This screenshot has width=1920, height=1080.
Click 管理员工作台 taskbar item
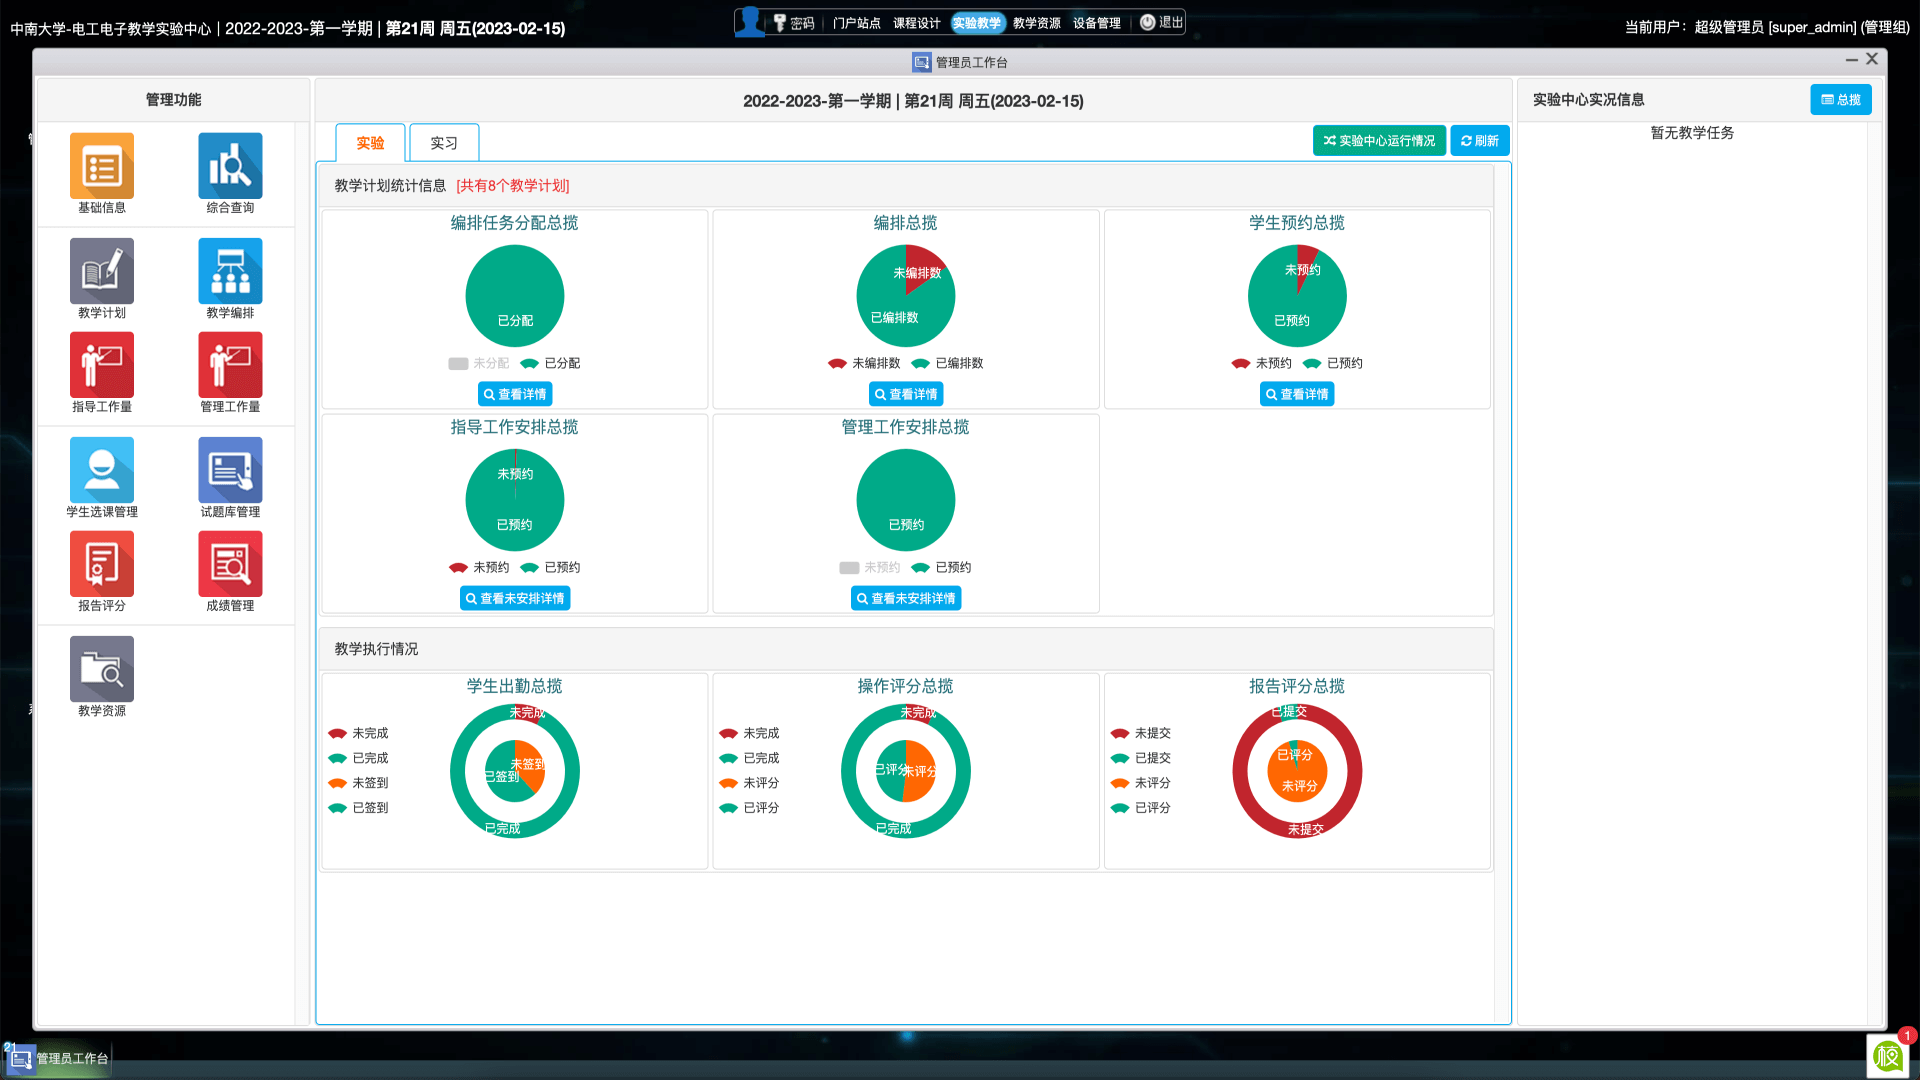click(58, 1058)
